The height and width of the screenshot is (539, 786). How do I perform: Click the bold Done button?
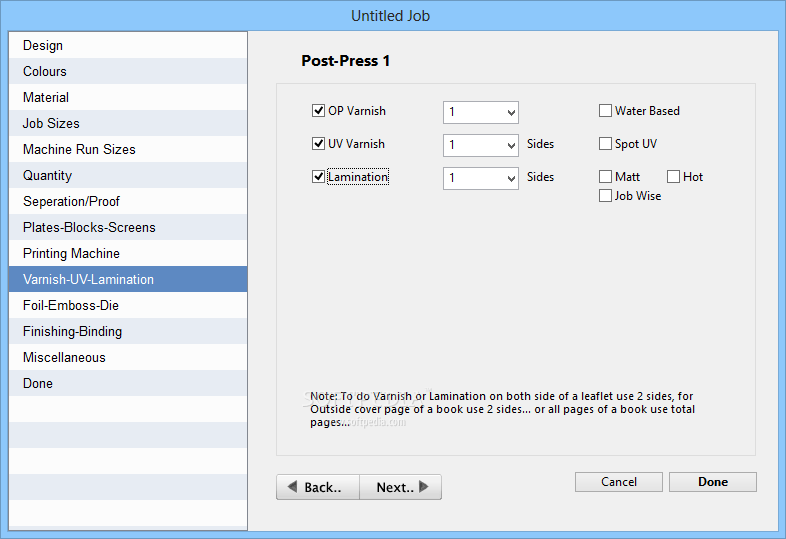pyautogui.click(x=713, y=482)
